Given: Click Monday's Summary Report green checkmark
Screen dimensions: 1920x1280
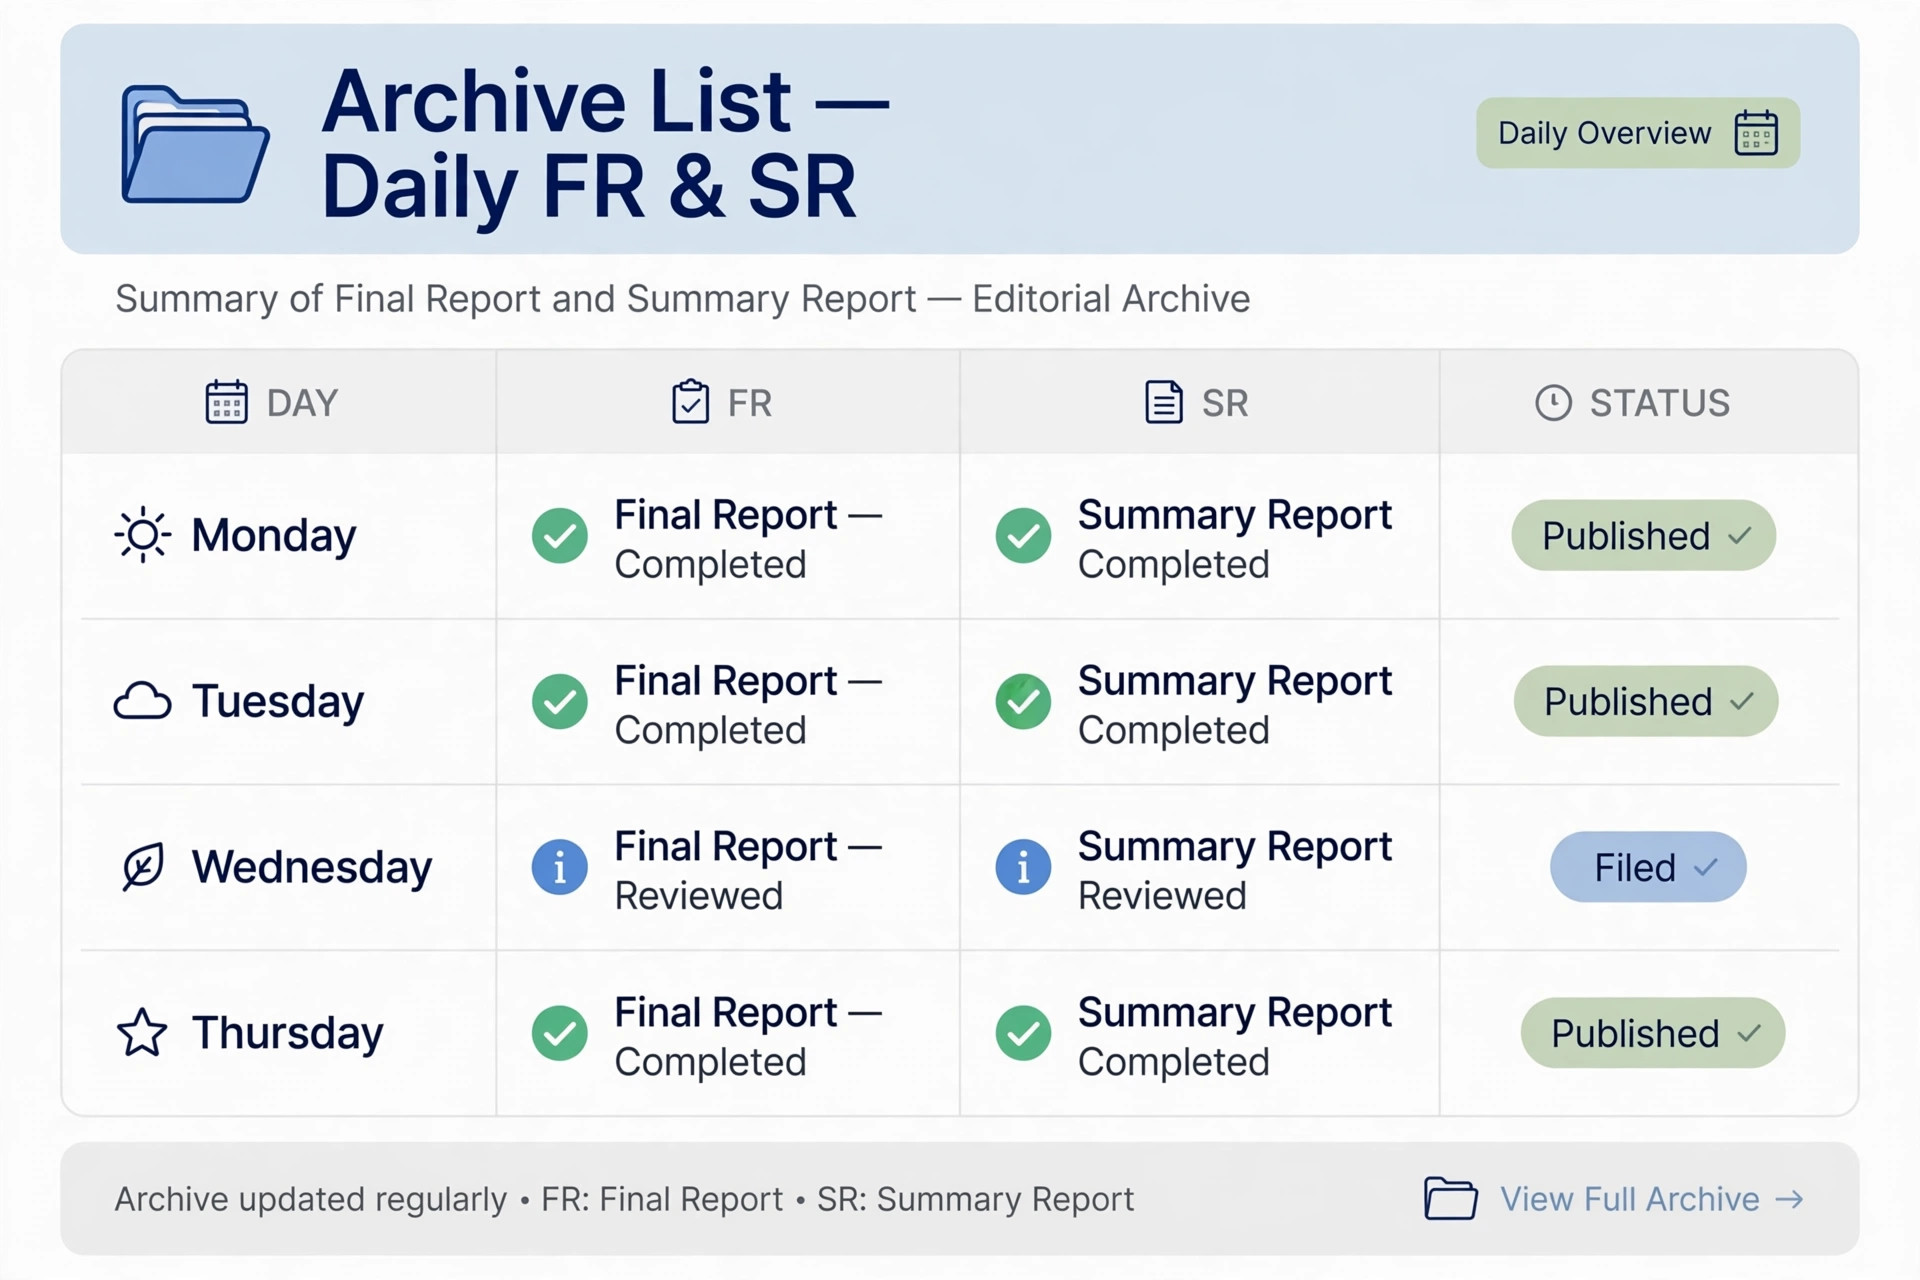Looking at the screenshot, I should 1023,536.
